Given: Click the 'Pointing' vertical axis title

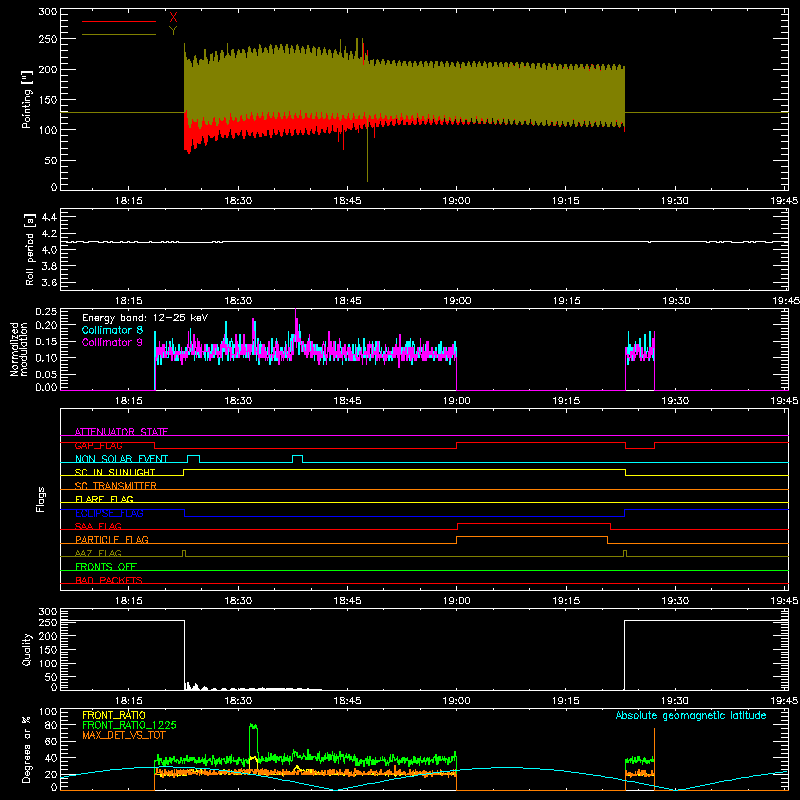Looking at the screenshot, I should pyautogui.click(x=27, y=99).
